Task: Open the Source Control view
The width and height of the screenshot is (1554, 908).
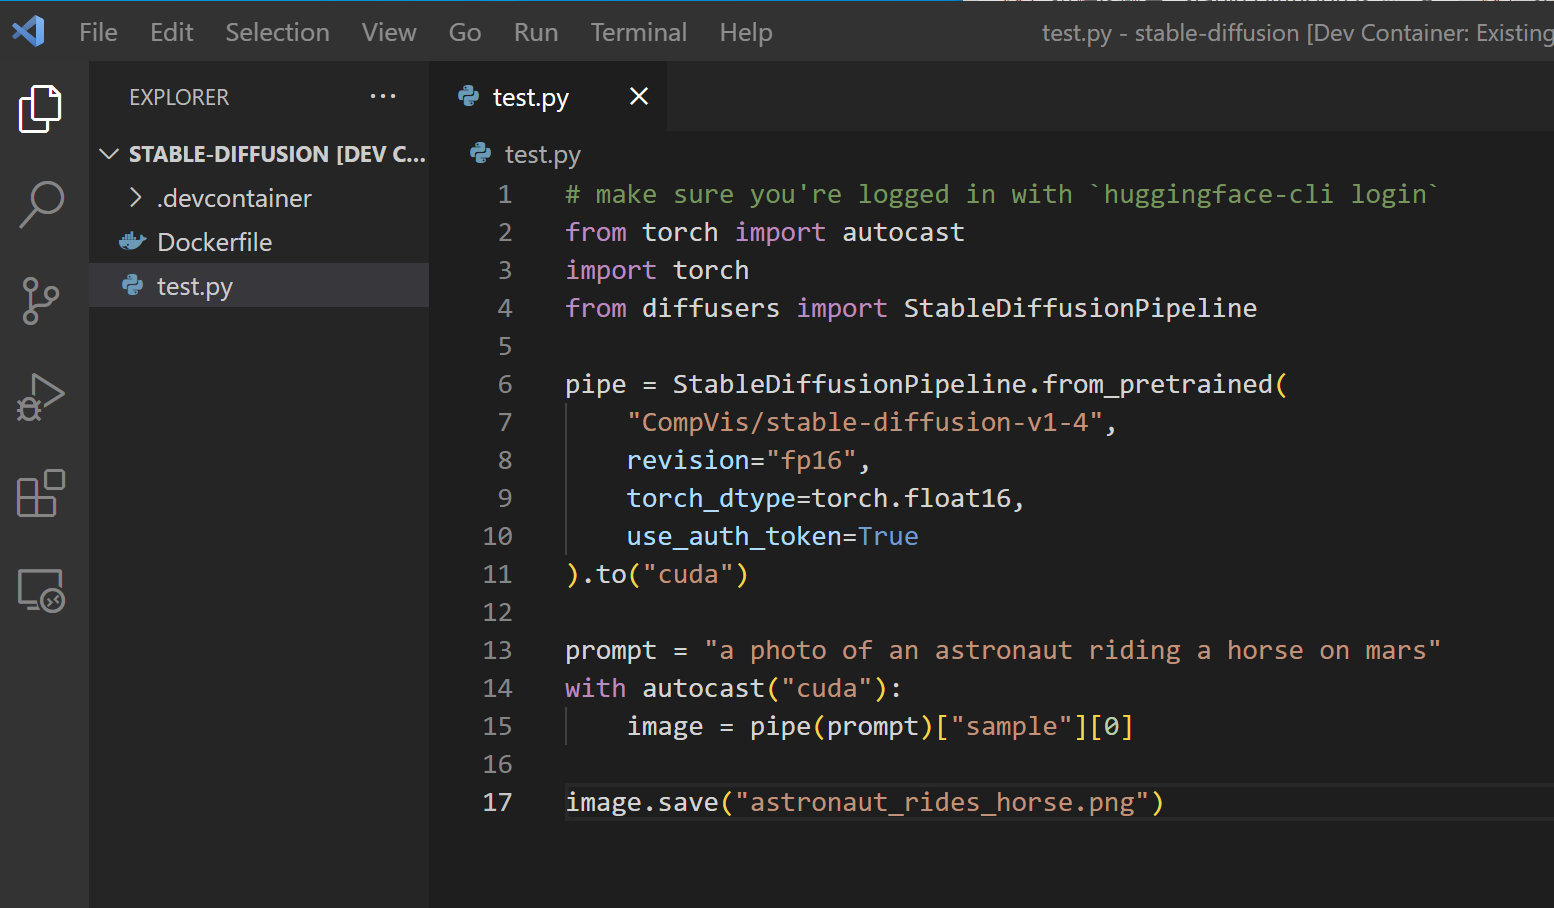Action: (x=40, y=300)
